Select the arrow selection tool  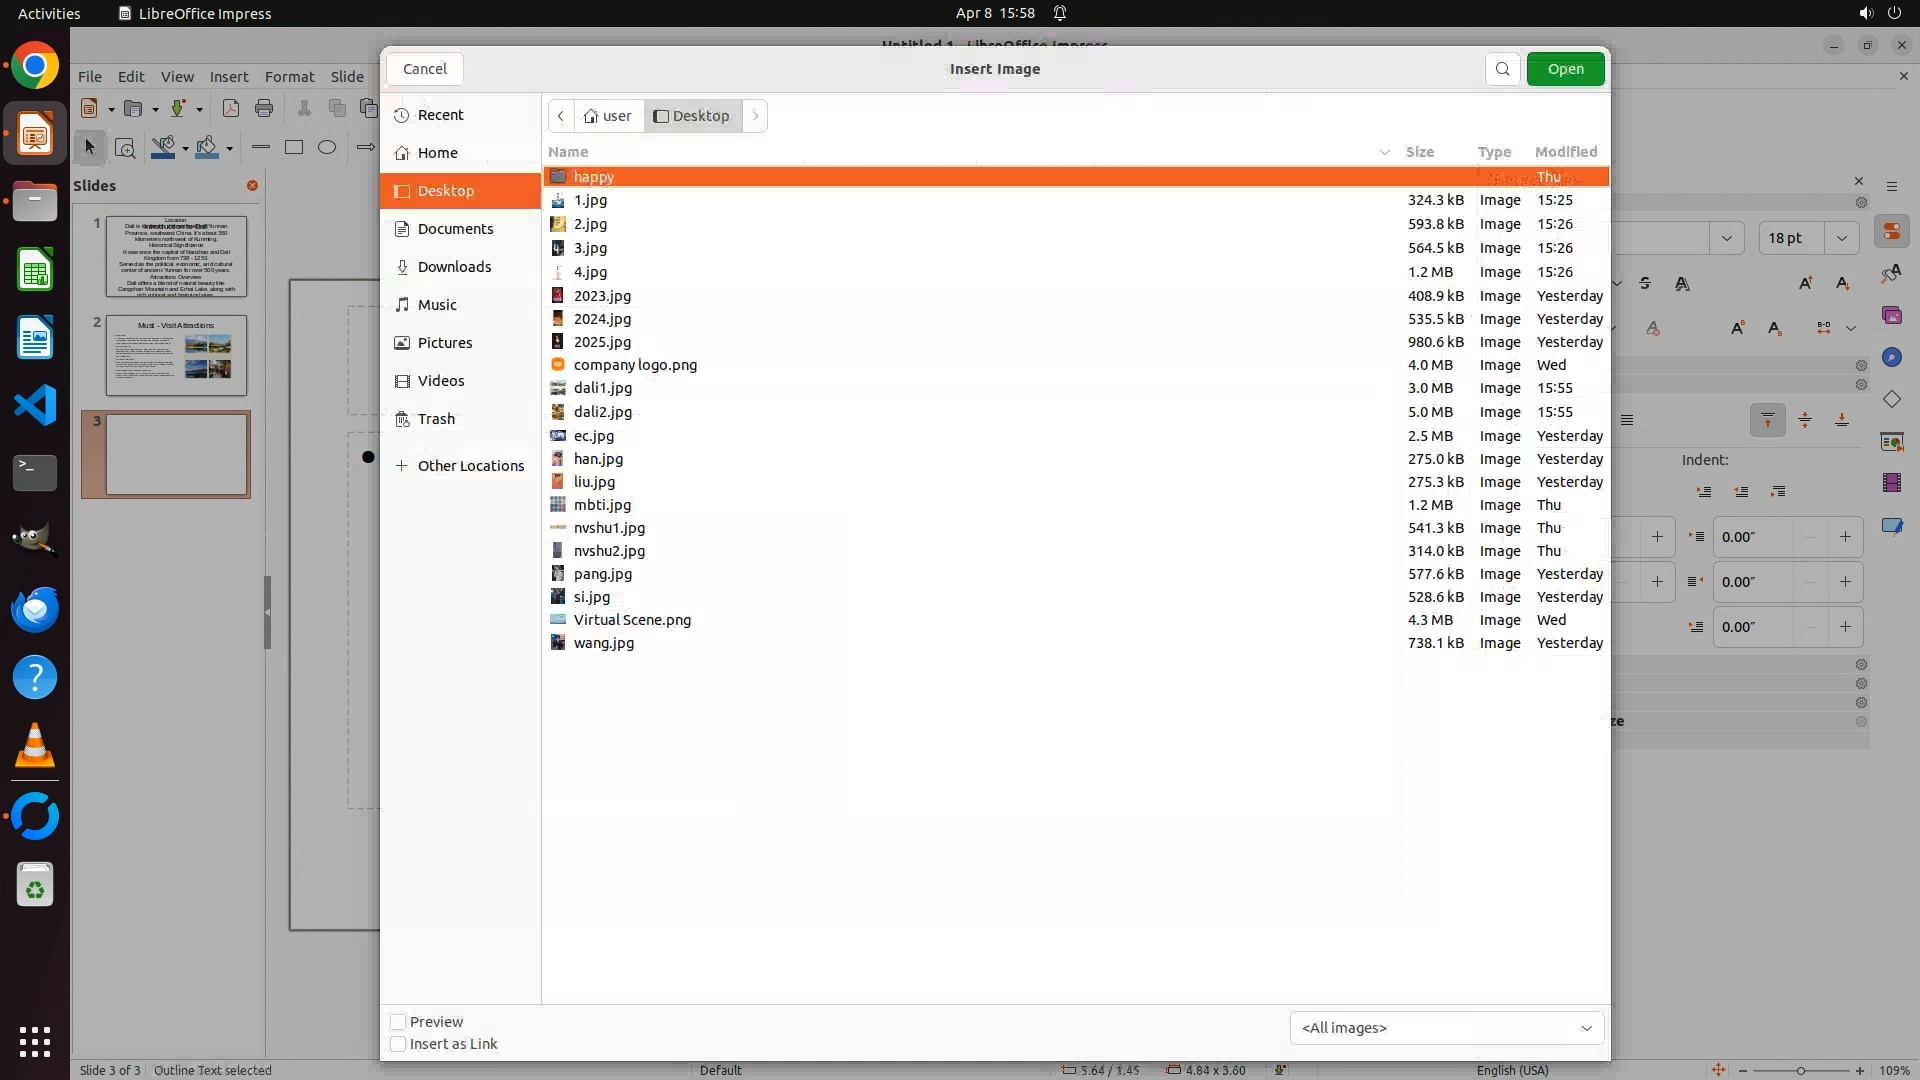tap(90, 147)
